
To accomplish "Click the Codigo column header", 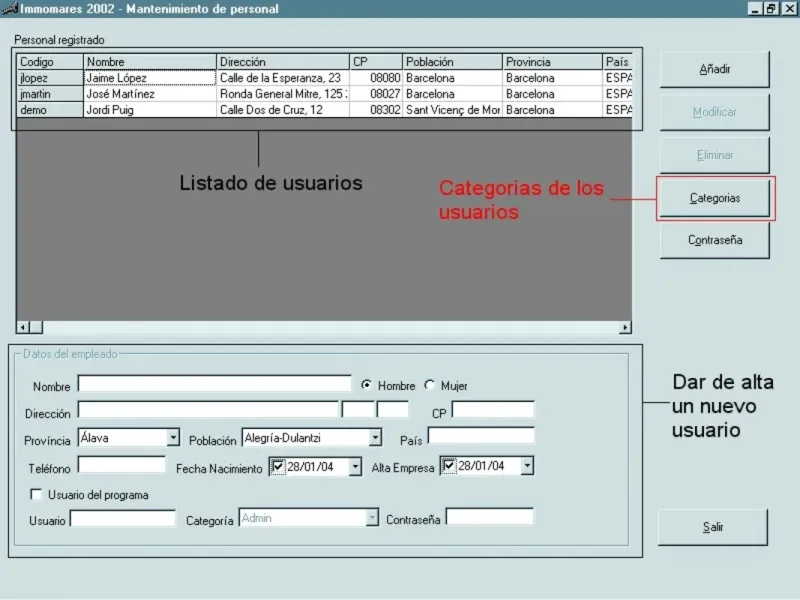I will [49, 62].
